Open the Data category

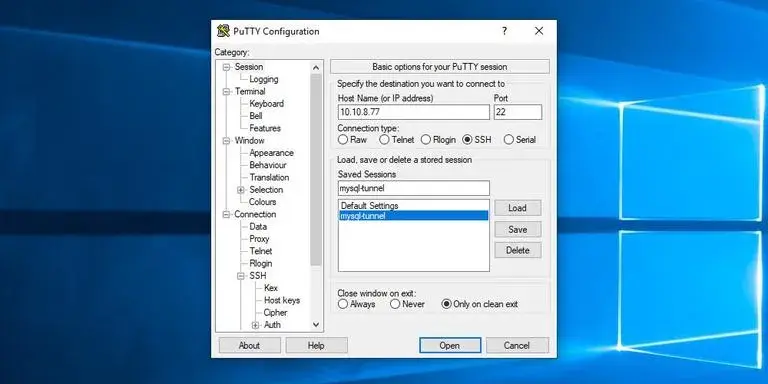(x=258, y=226)
